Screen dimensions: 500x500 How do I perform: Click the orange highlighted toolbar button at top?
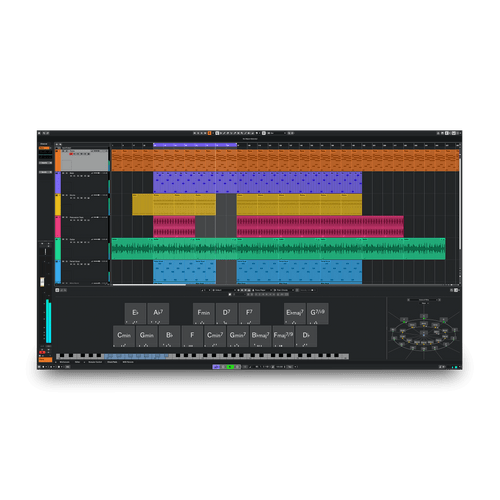210,133
